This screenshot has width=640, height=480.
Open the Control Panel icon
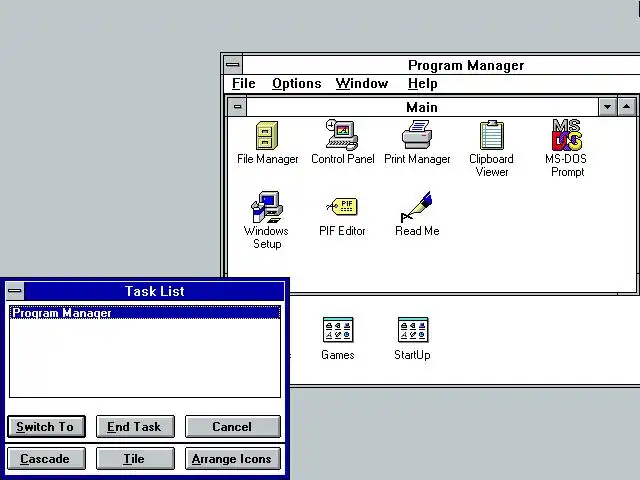coord(342,142)
